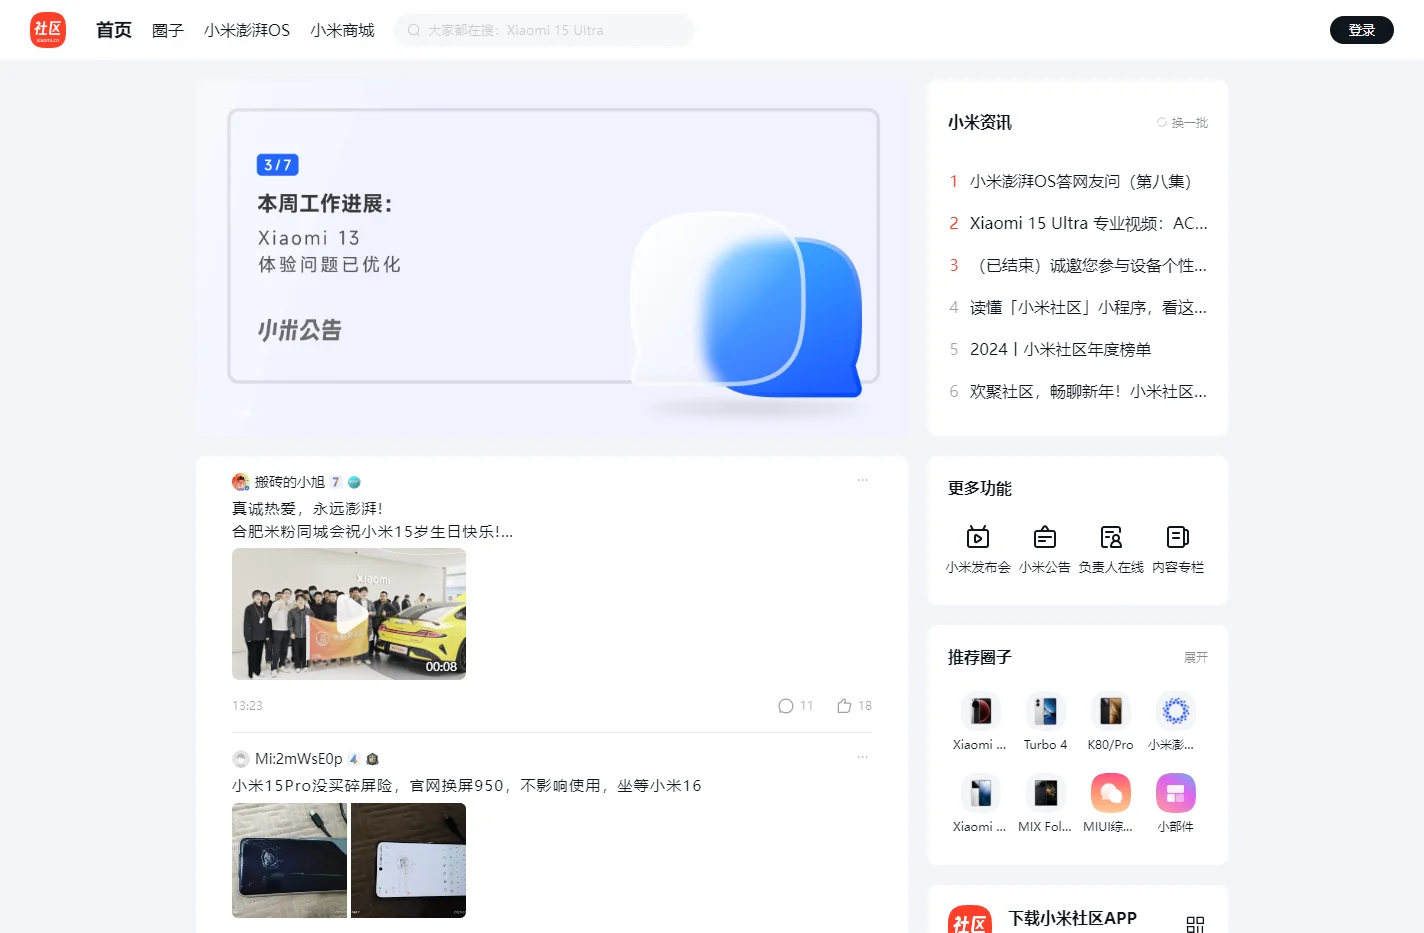Click the 社区 logo icon in header
Viewport: 1424px width, 933px height.
click(48, 30)
